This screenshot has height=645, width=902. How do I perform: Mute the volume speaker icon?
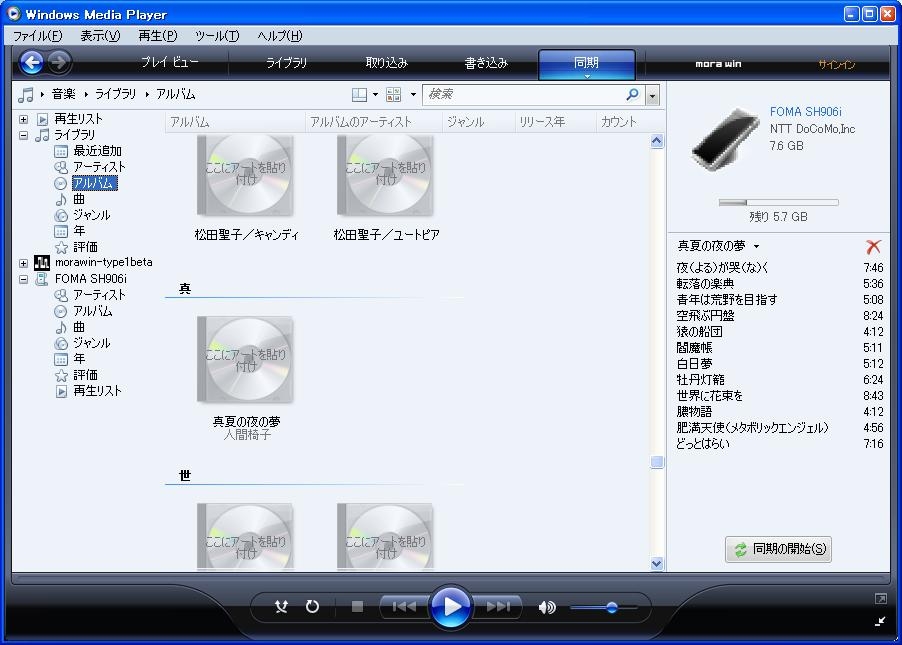546,607
